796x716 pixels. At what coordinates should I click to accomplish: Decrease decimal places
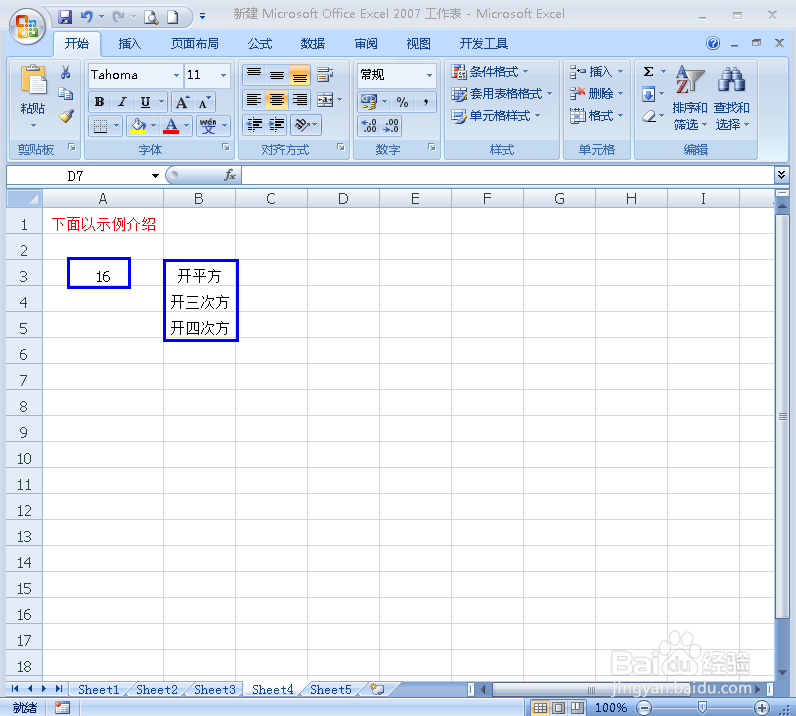(x=391, y=125)
